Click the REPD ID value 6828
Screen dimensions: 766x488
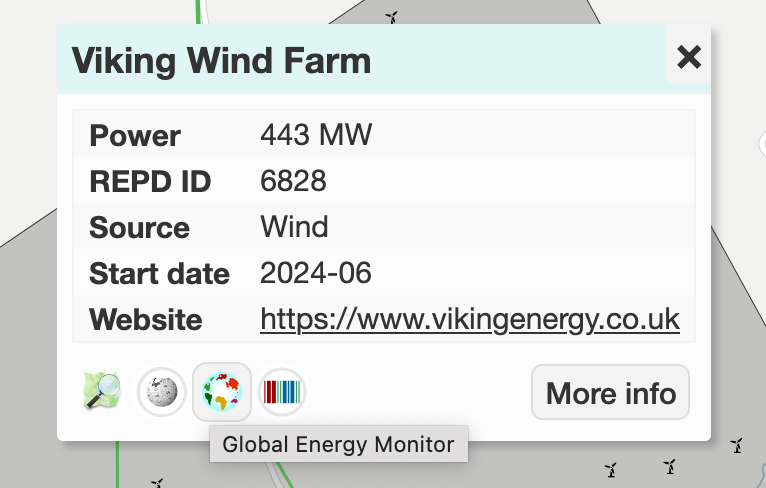coord(293,181)
